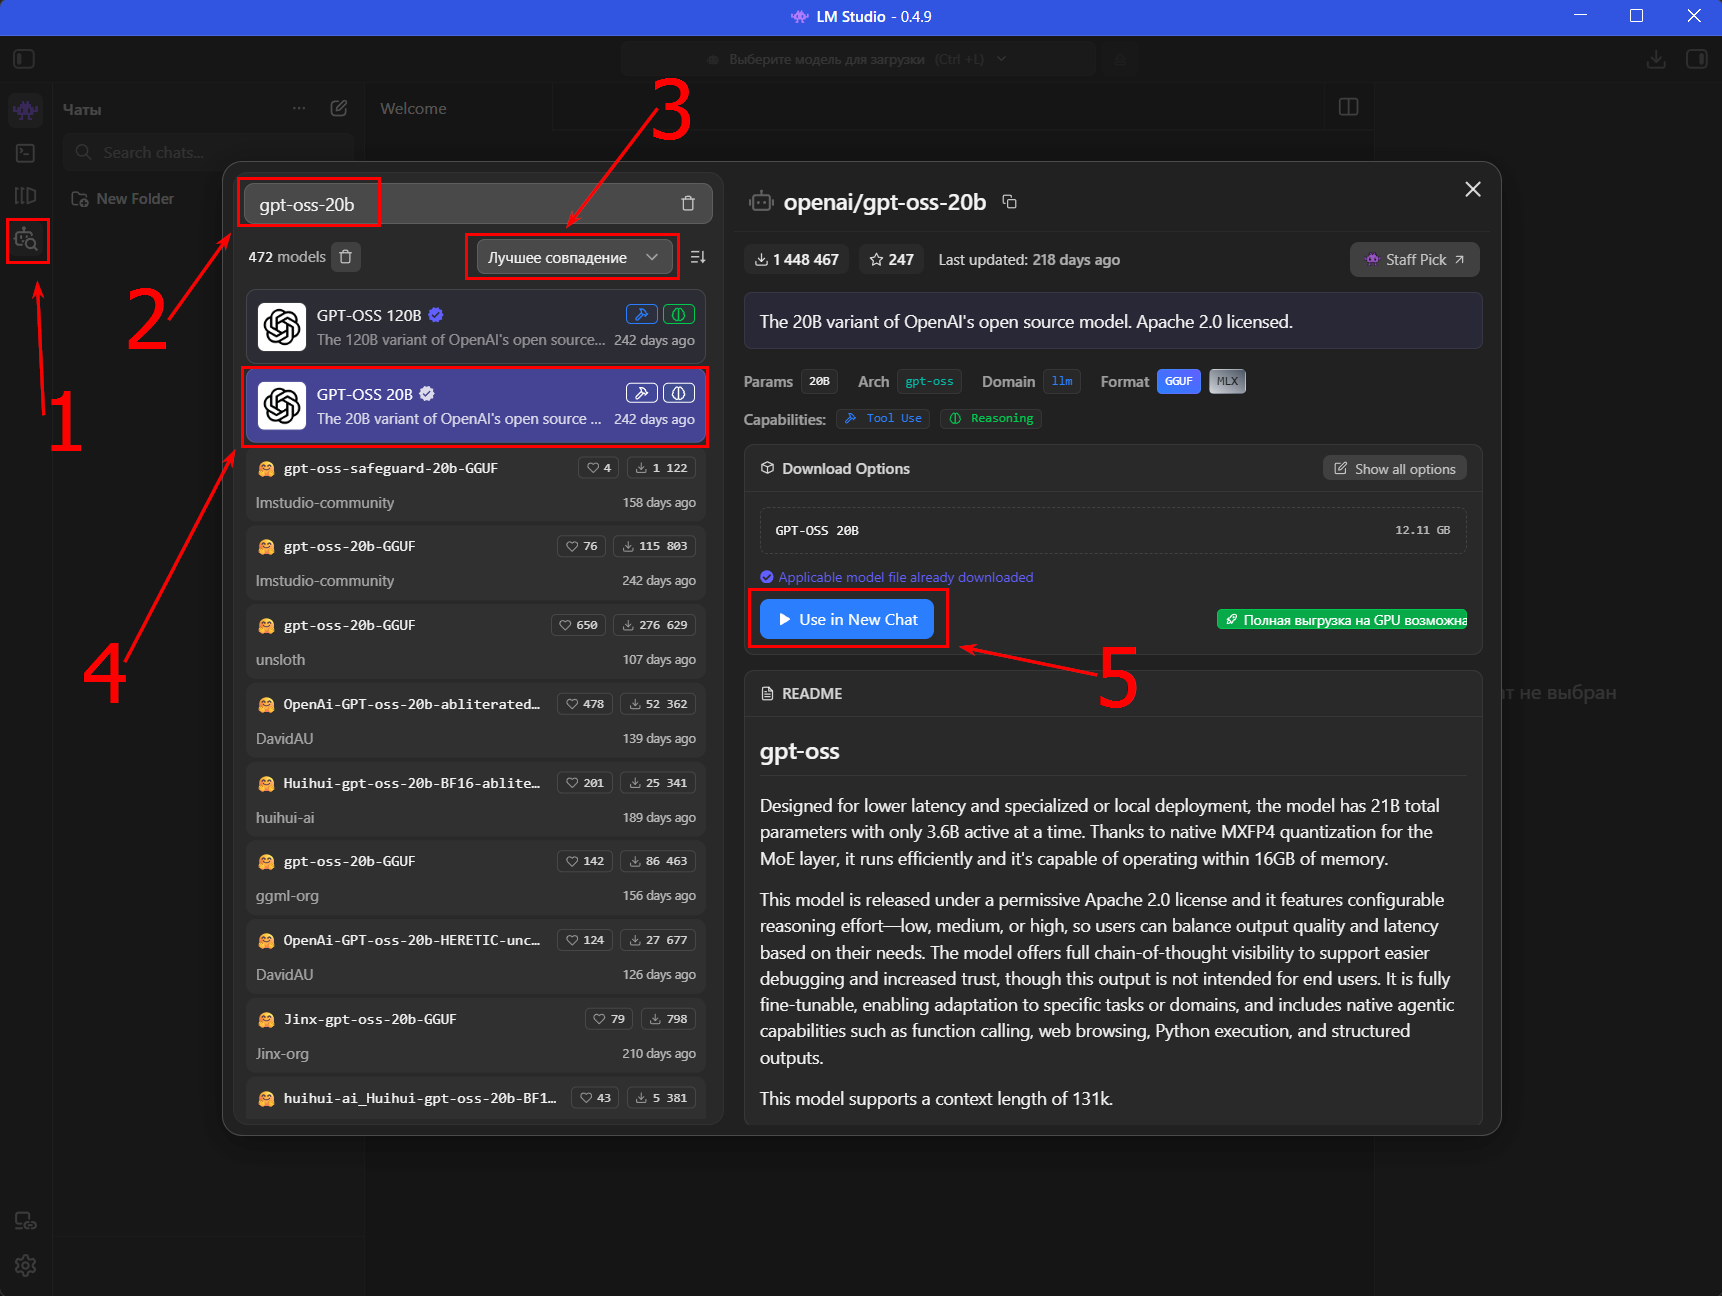Select GGUF format option
This screenshot has height=1296, width=1722.
click(x=1178, y=381)
